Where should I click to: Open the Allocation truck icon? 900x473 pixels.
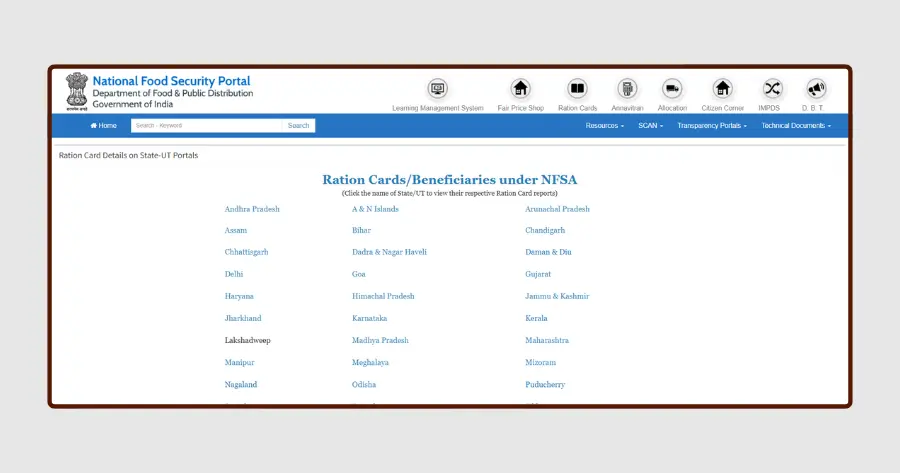(672, 89)
